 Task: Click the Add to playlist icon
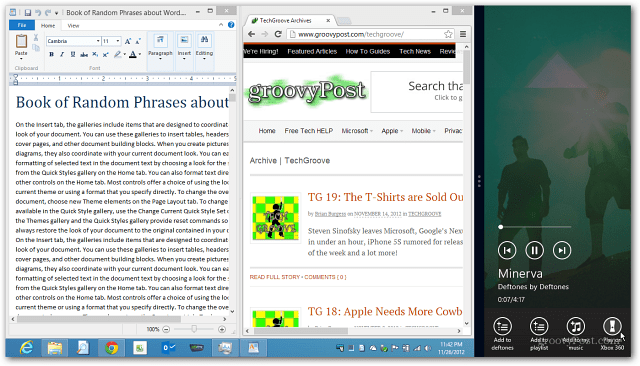pos(539,326)
